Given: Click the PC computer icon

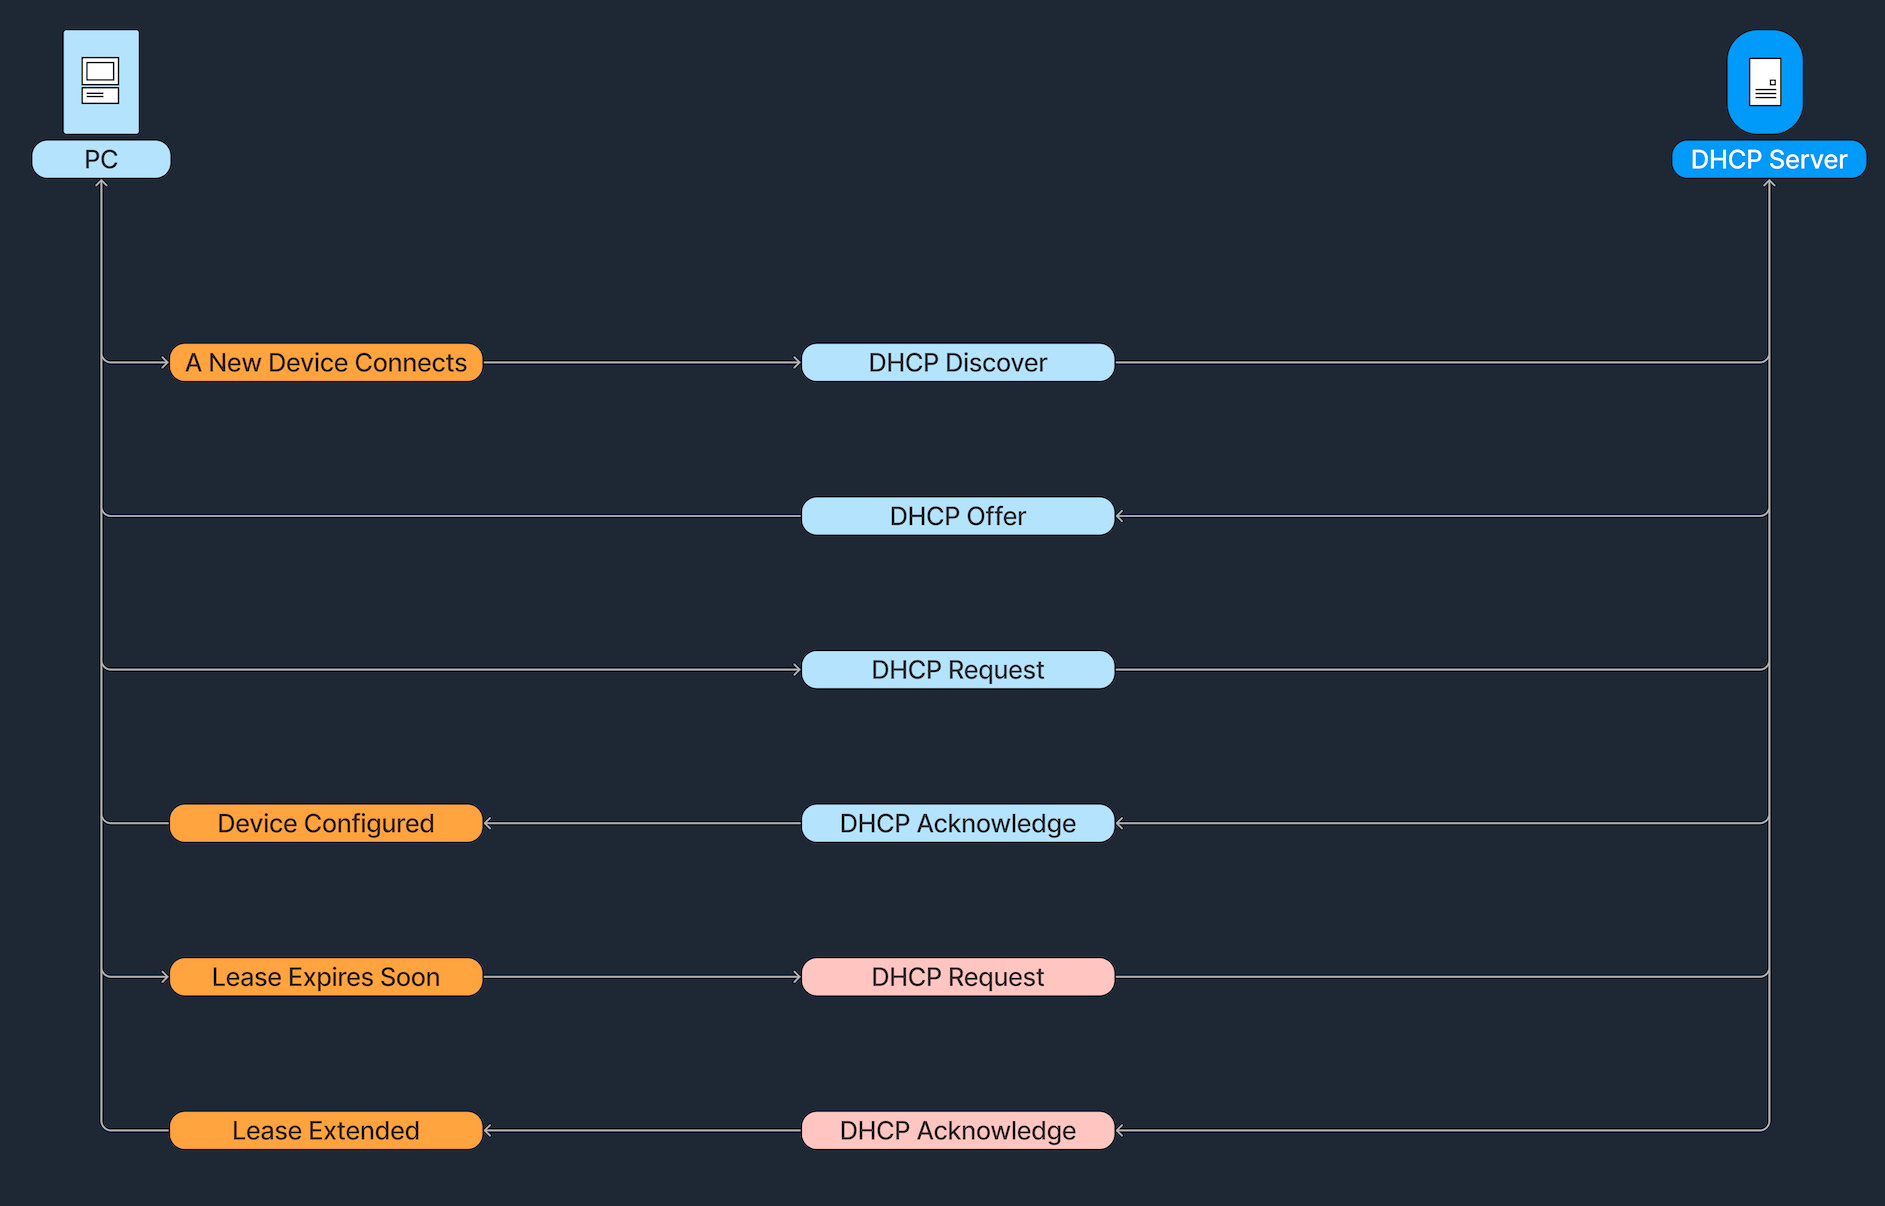Looking at the screenshot, I should (101, 82).
